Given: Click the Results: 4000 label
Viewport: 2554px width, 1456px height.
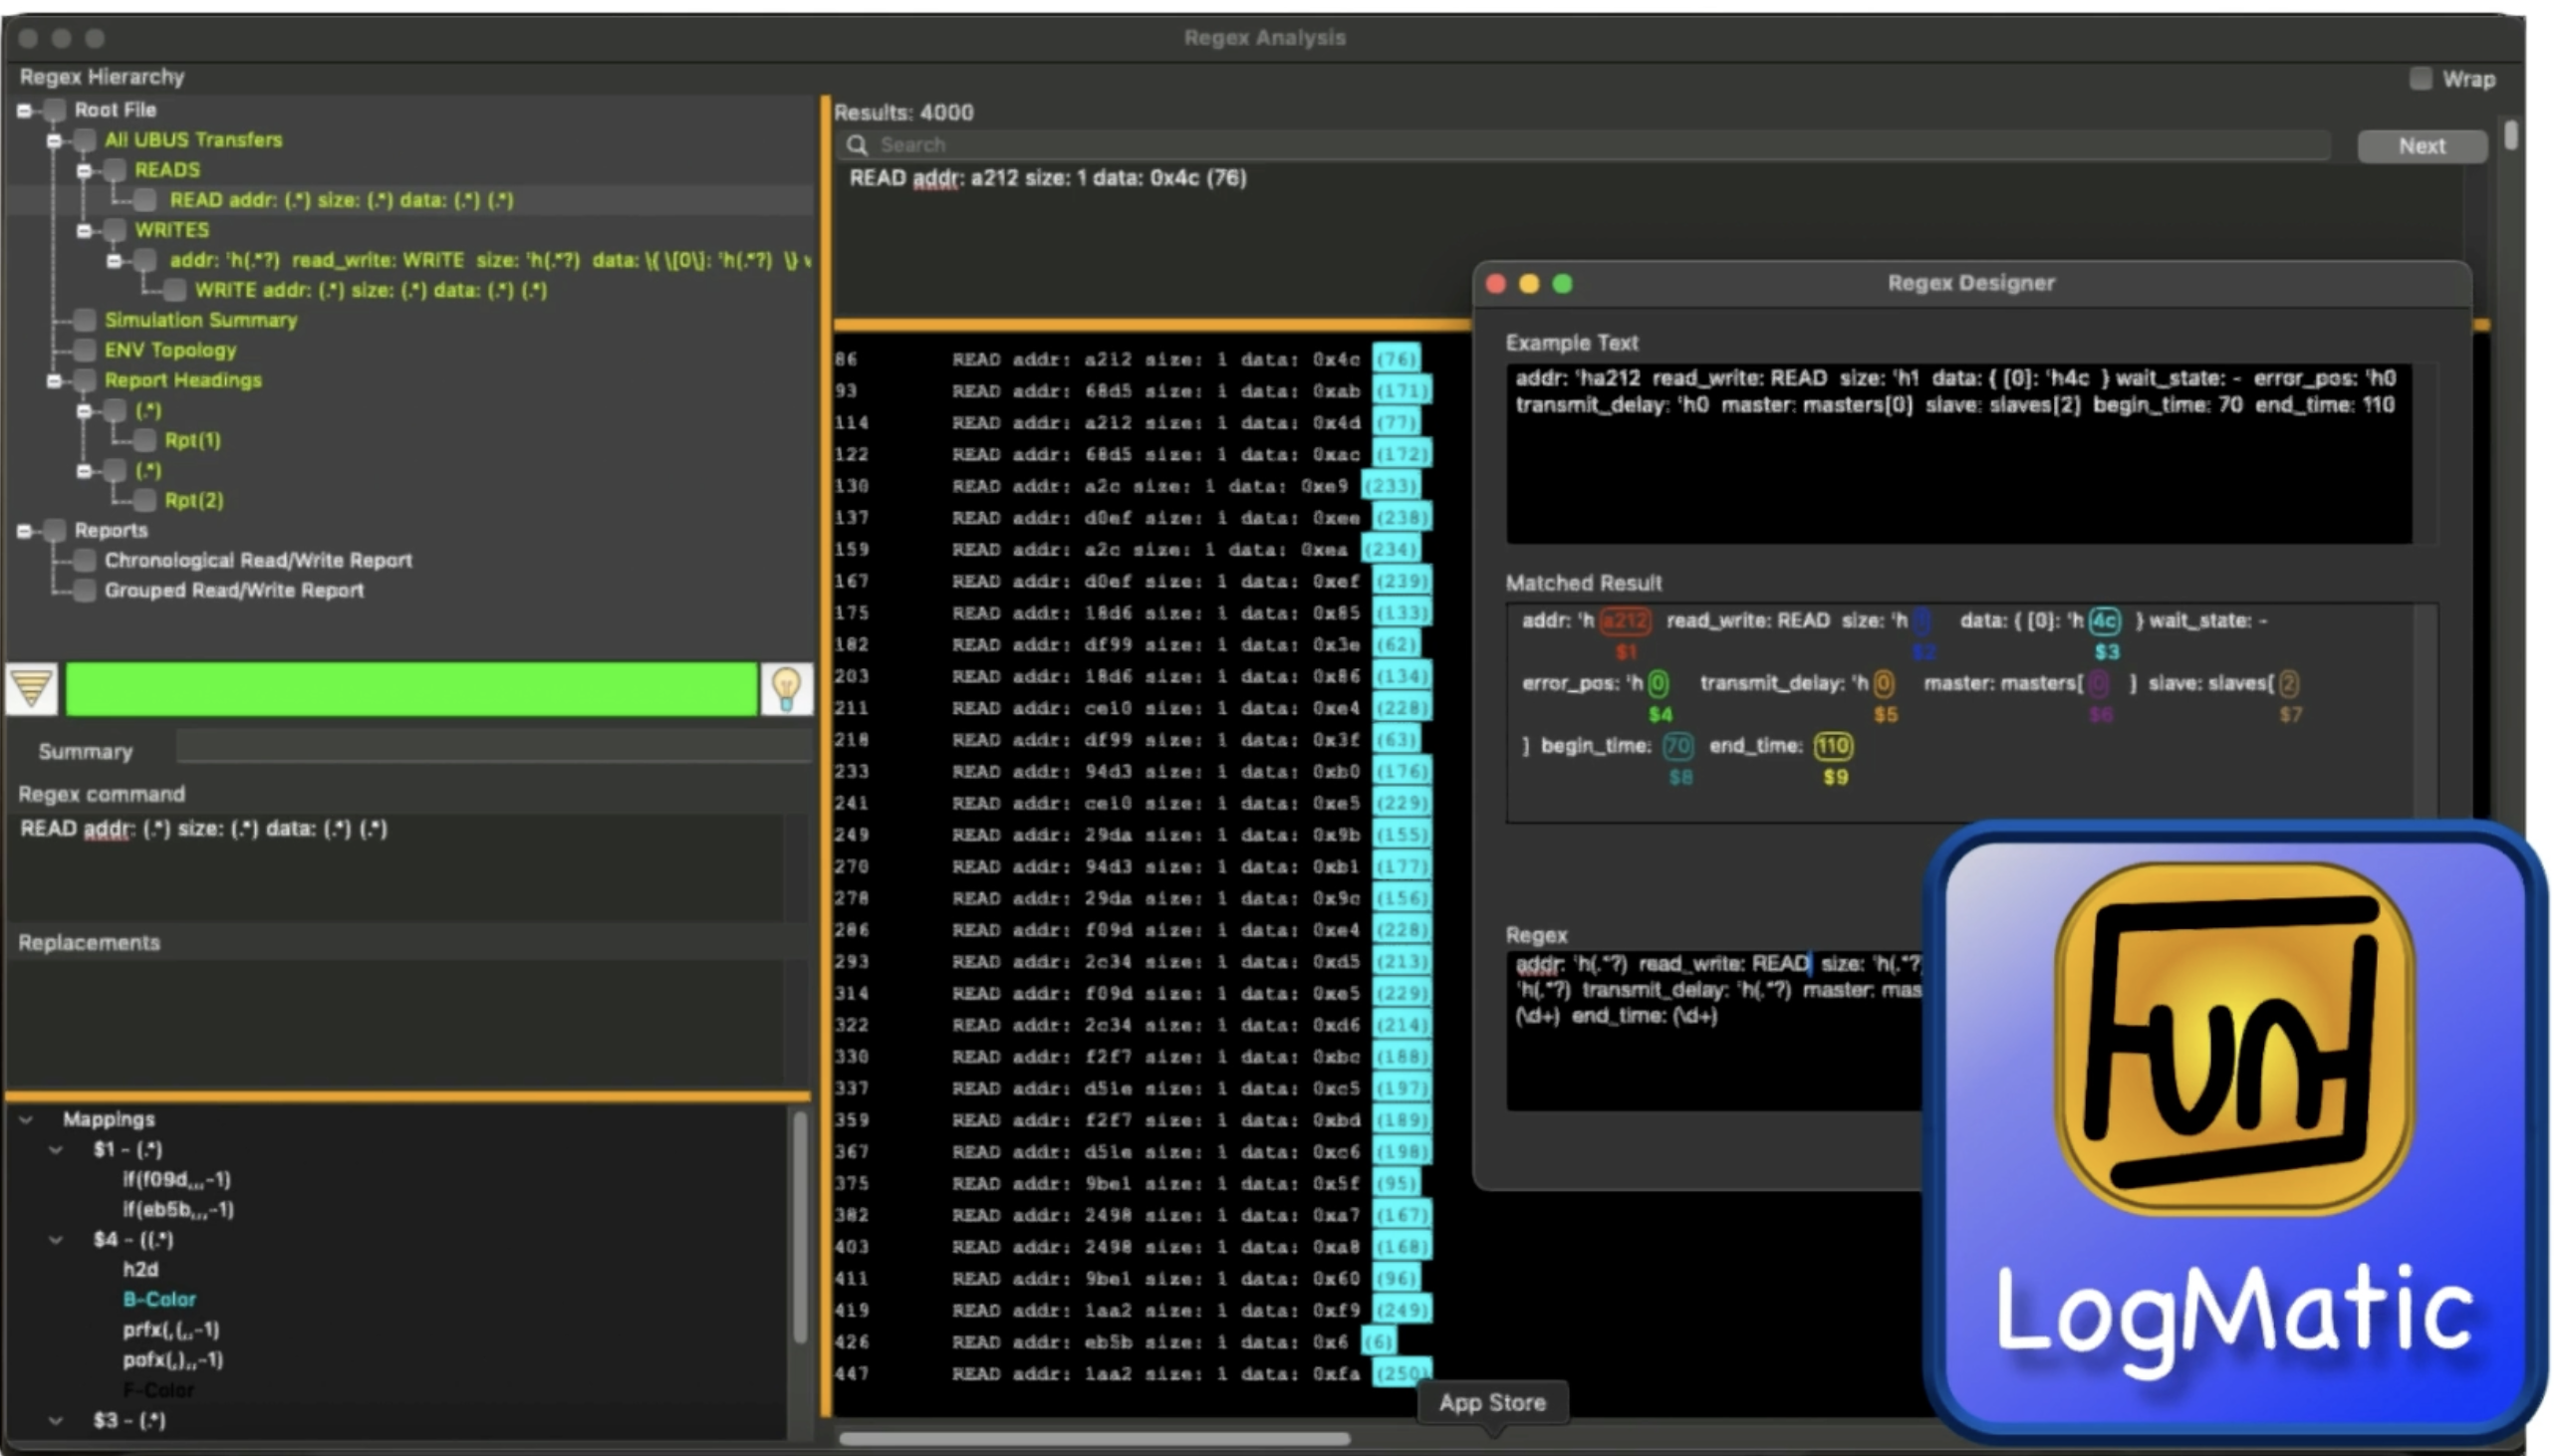Looking at the screenshot, I should [903, 112].
